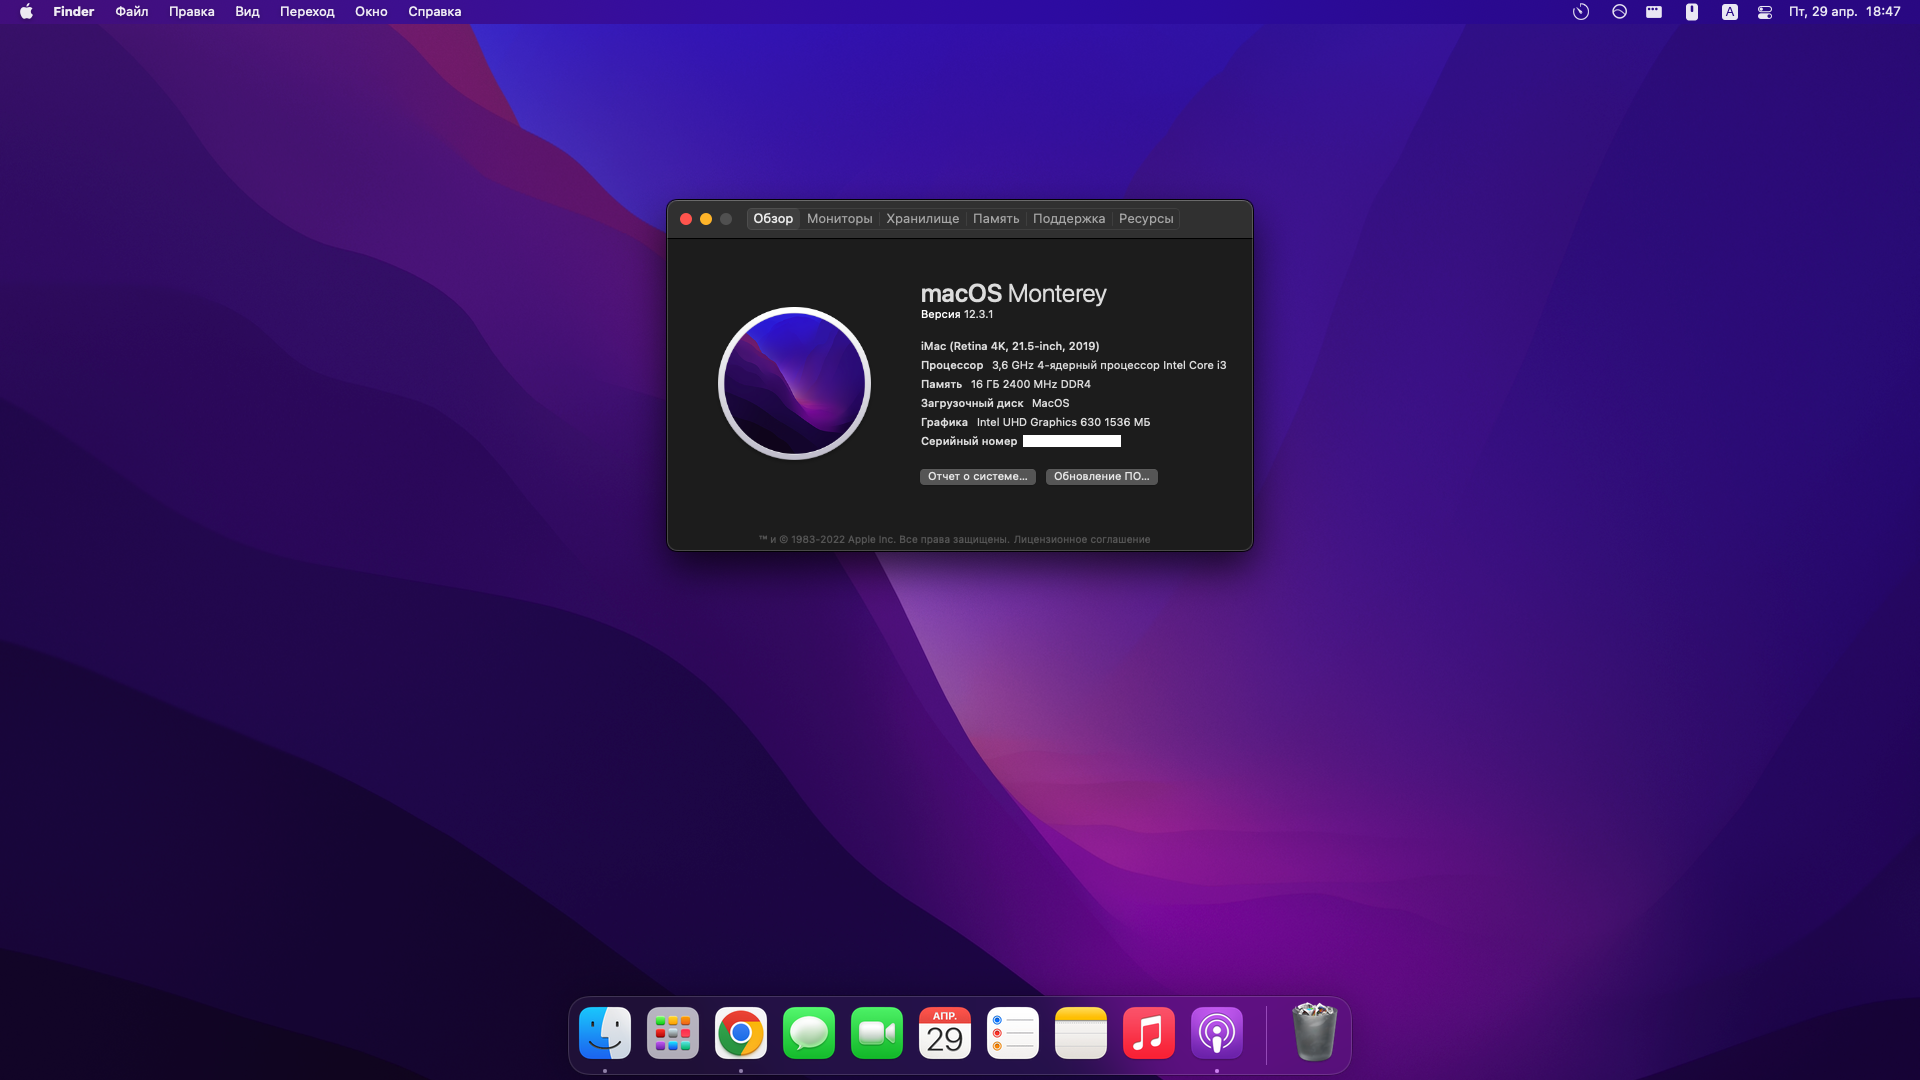This screenshot has width=1920, height=1080.
Task: Open the Файл menu
Action: 132,12
